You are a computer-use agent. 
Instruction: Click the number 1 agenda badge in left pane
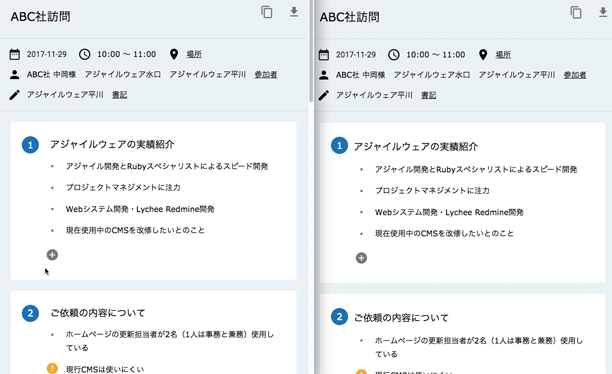(x=30, y=145)
